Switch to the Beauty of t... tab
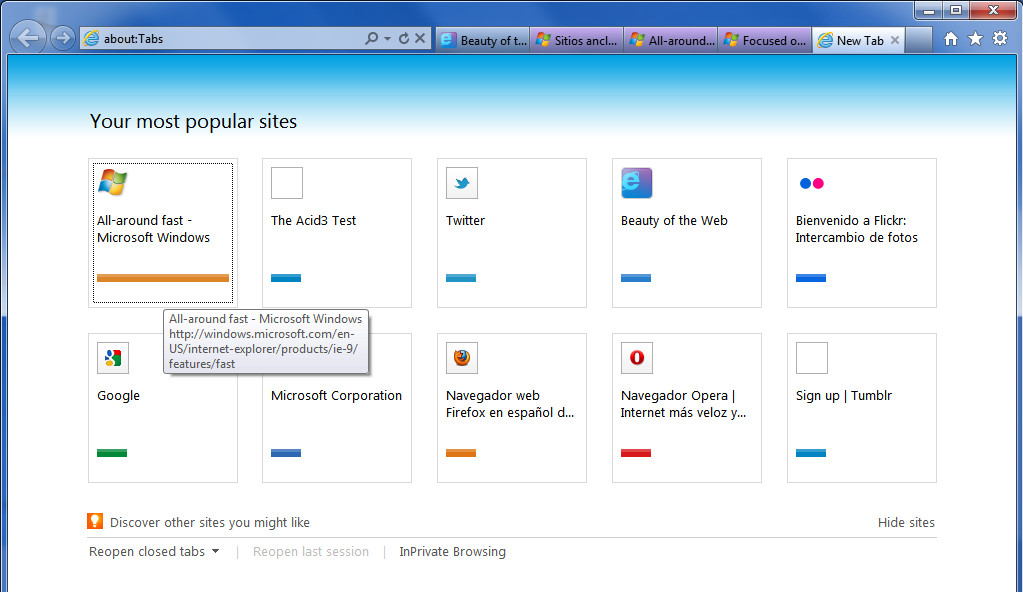The height and width of the screenshot is (592, 1023). pos(483,40)
